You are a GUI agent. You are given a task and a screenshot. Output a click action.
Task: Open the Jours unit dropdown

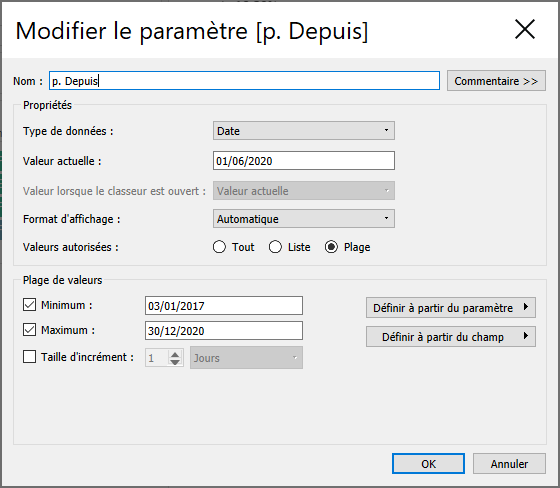[x=246, y=358]
